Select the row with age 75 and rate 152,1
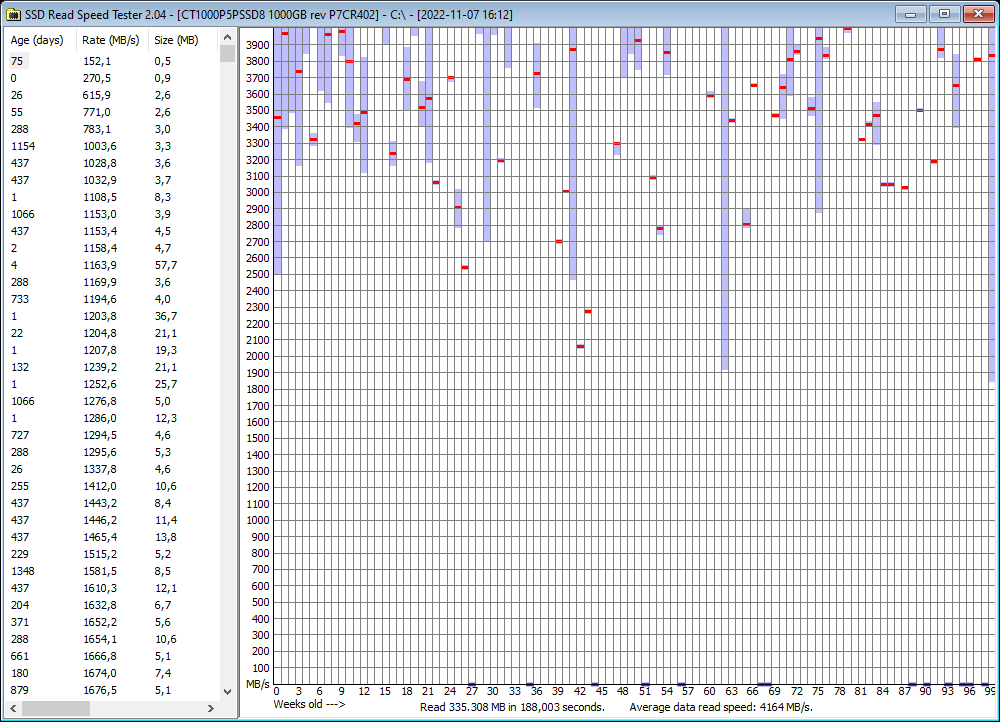 click(x=112, y=61)
